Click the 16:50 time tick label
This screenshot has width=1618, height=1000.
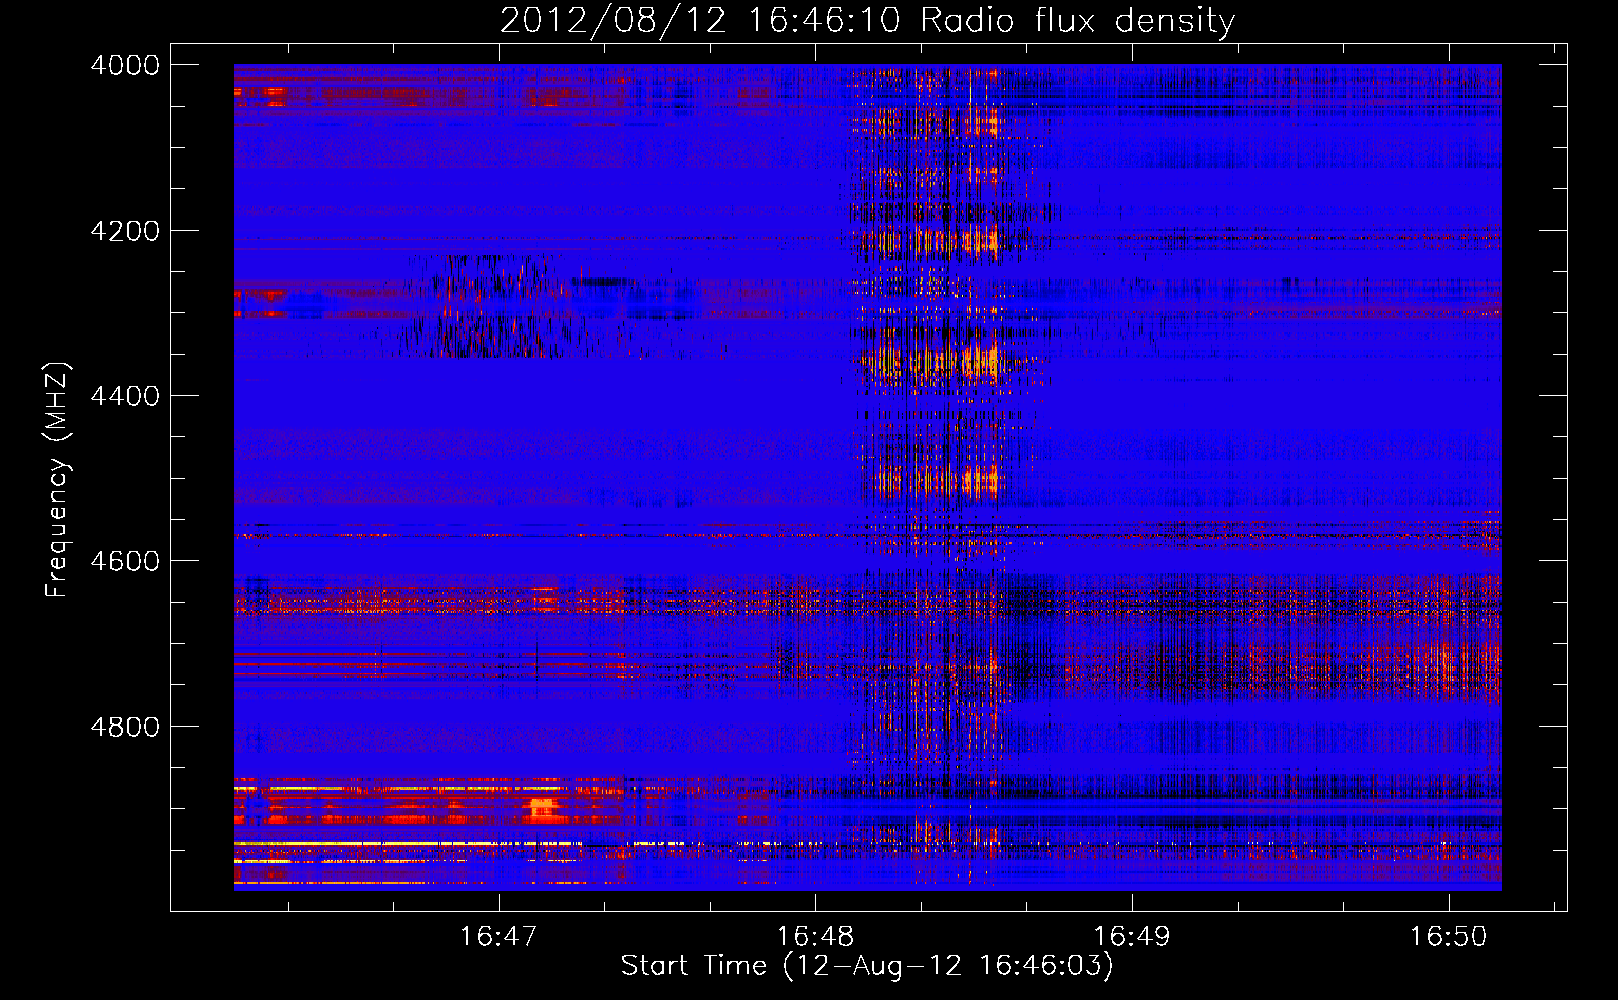tap(1449, 936)
